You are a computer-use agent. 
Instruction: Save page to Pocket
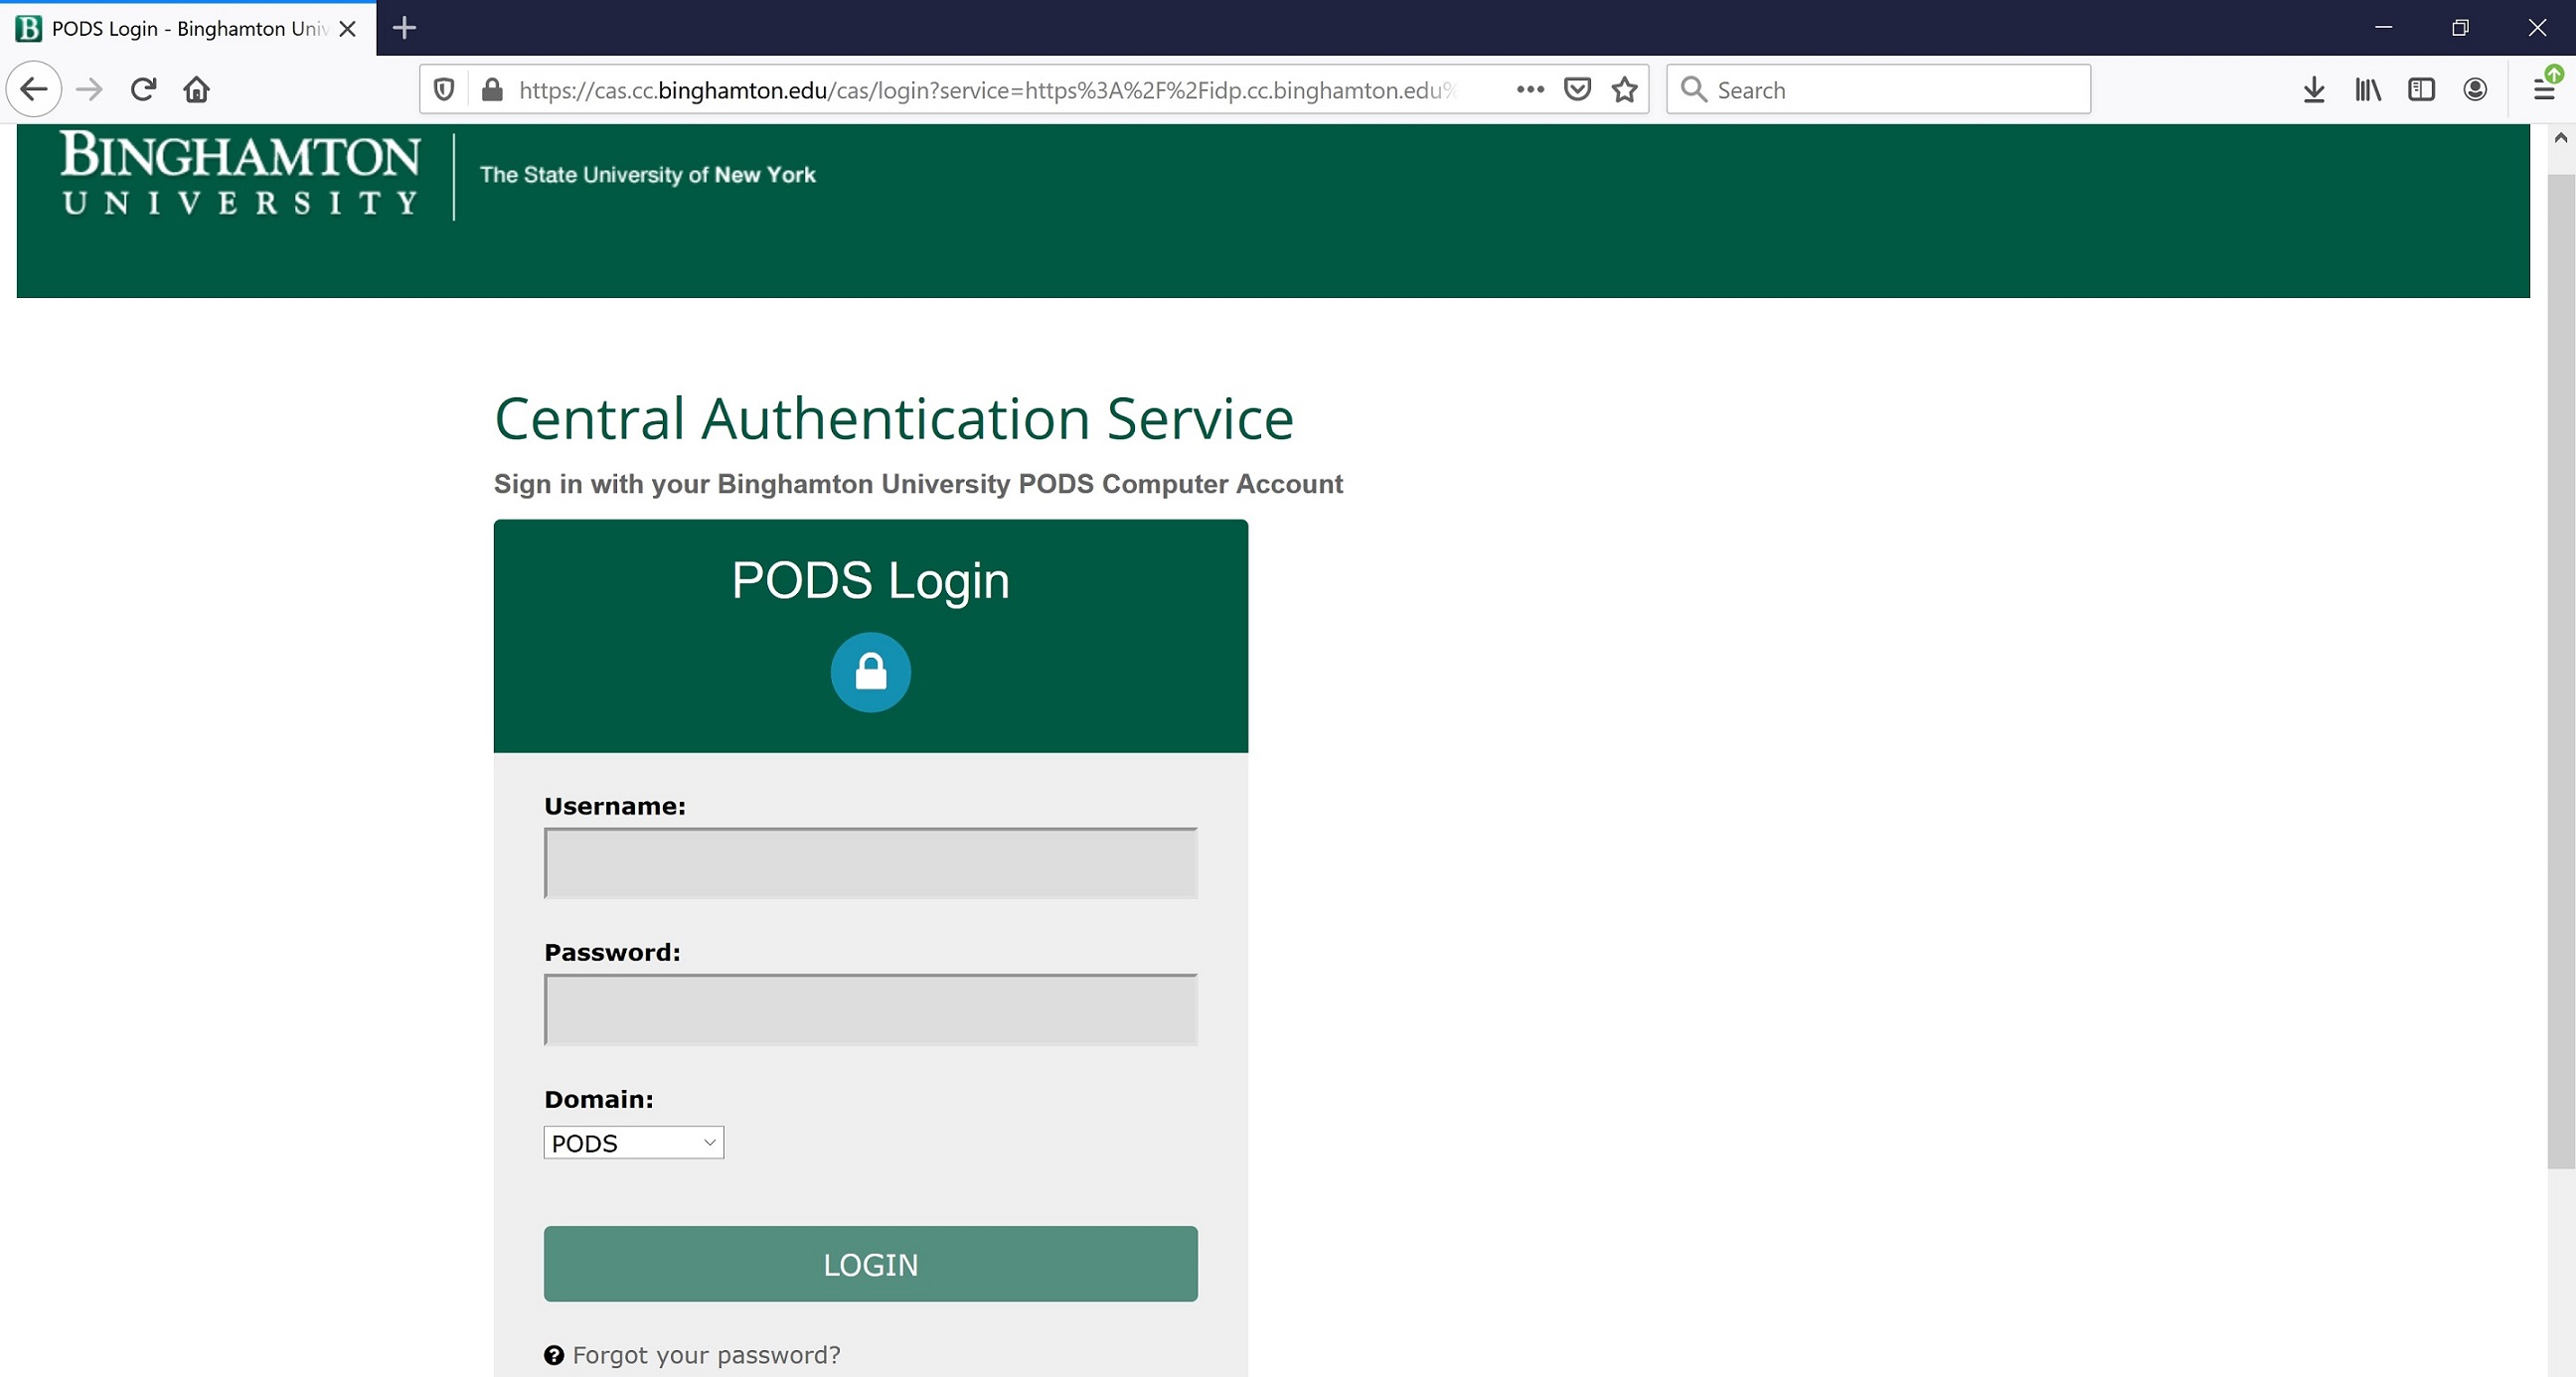pos(1577,90)
